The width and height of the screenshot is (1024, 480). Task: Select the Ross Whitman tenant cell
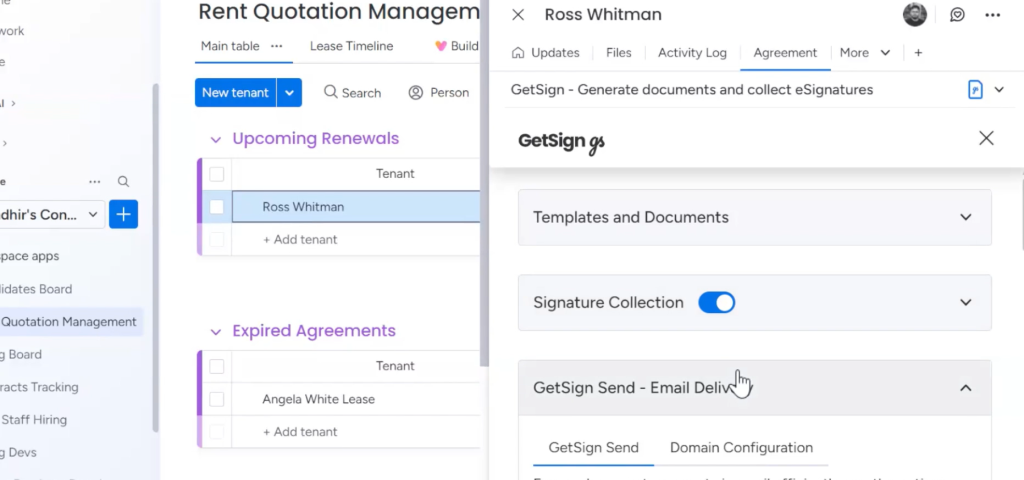click(356, 207)
